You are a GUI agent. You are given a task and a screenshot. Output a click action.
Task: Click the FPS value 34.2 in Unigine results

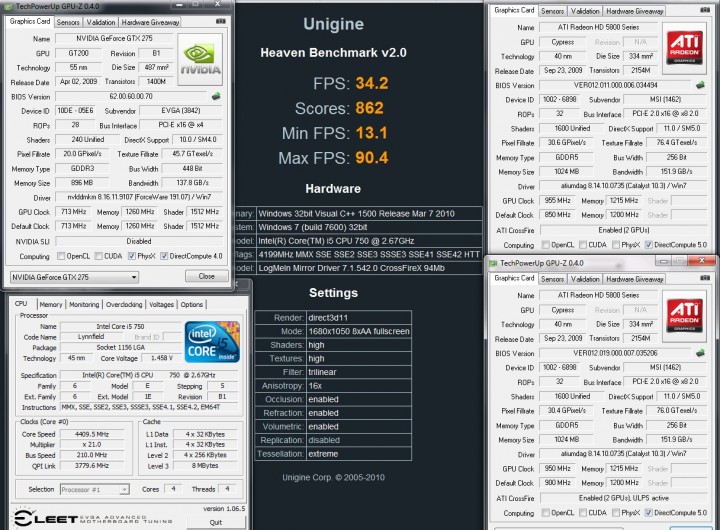click(x=372, y=83)
